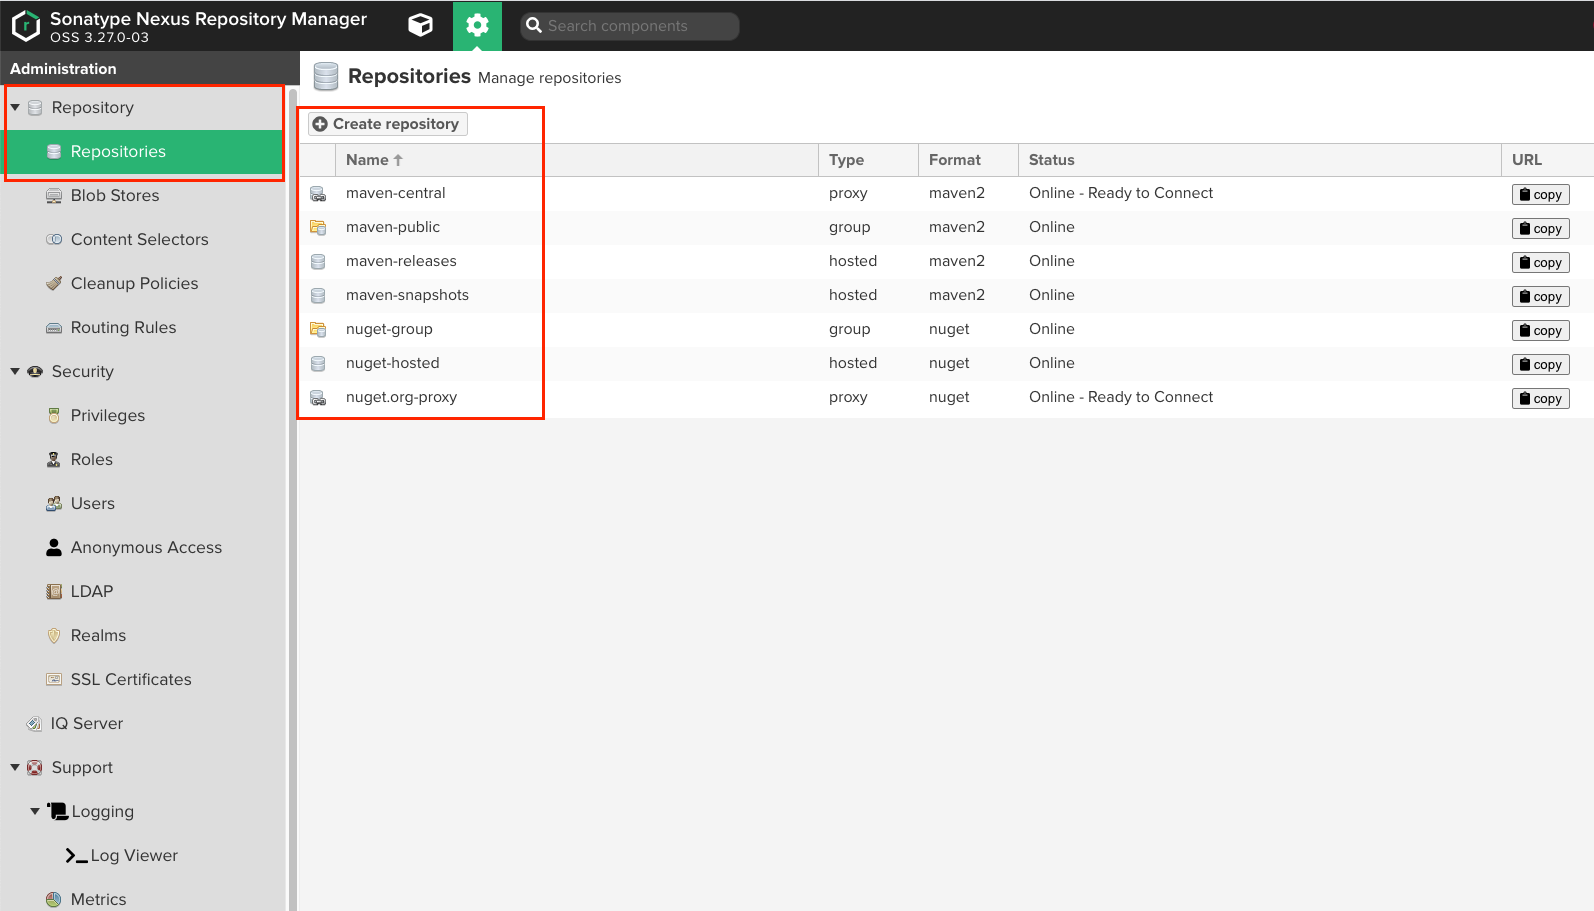Click the SSL Certificates icon

54,680
